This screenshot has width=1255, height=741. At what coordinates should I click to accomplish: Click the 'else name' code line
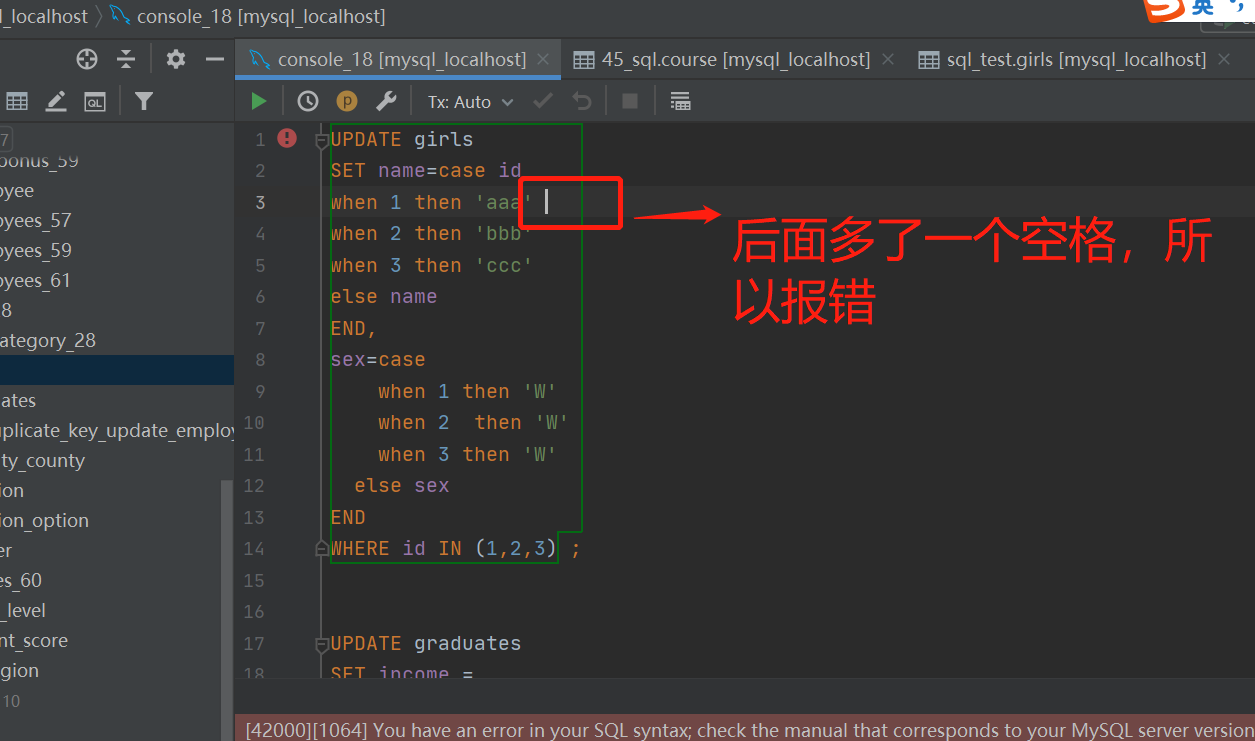click(x=384, y=297)
